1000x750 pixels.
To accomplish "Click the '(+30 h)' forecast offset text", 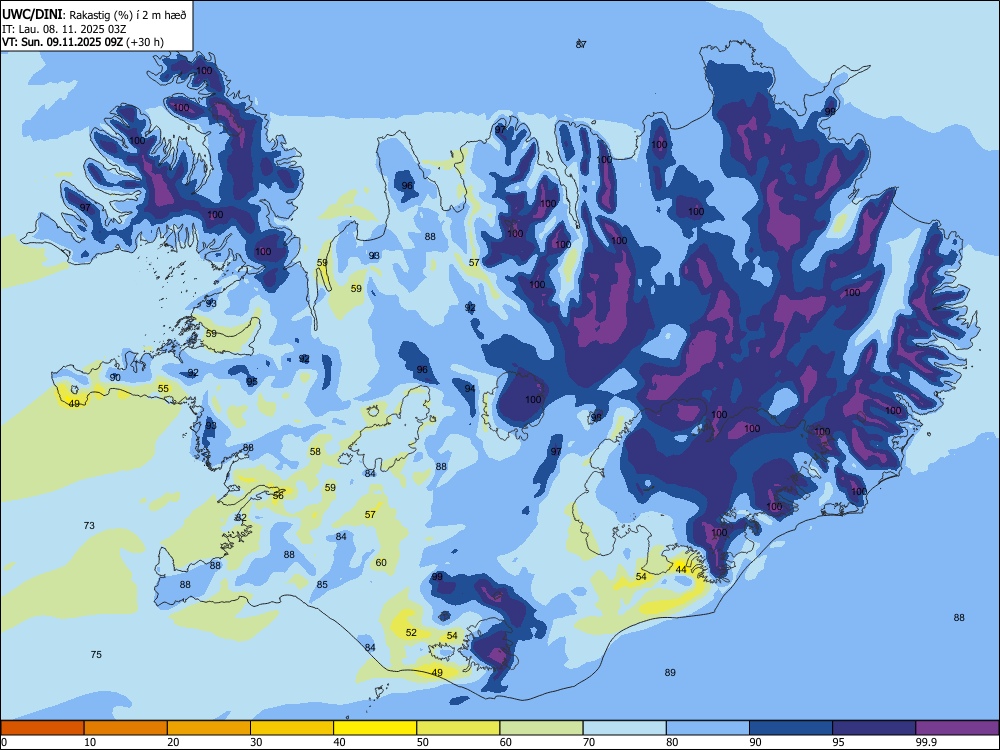I will pyautogui.click(x=145, y=42).
